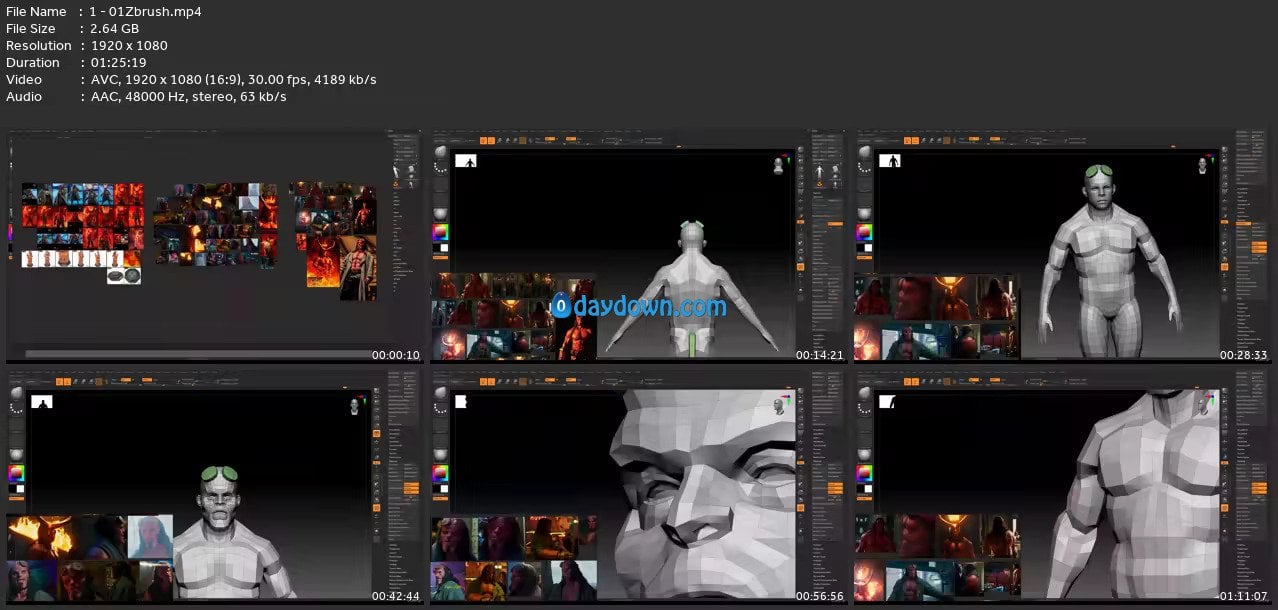Open the video frame stamped 00:28:33

pyautogui.click(x=1062, y=245)
